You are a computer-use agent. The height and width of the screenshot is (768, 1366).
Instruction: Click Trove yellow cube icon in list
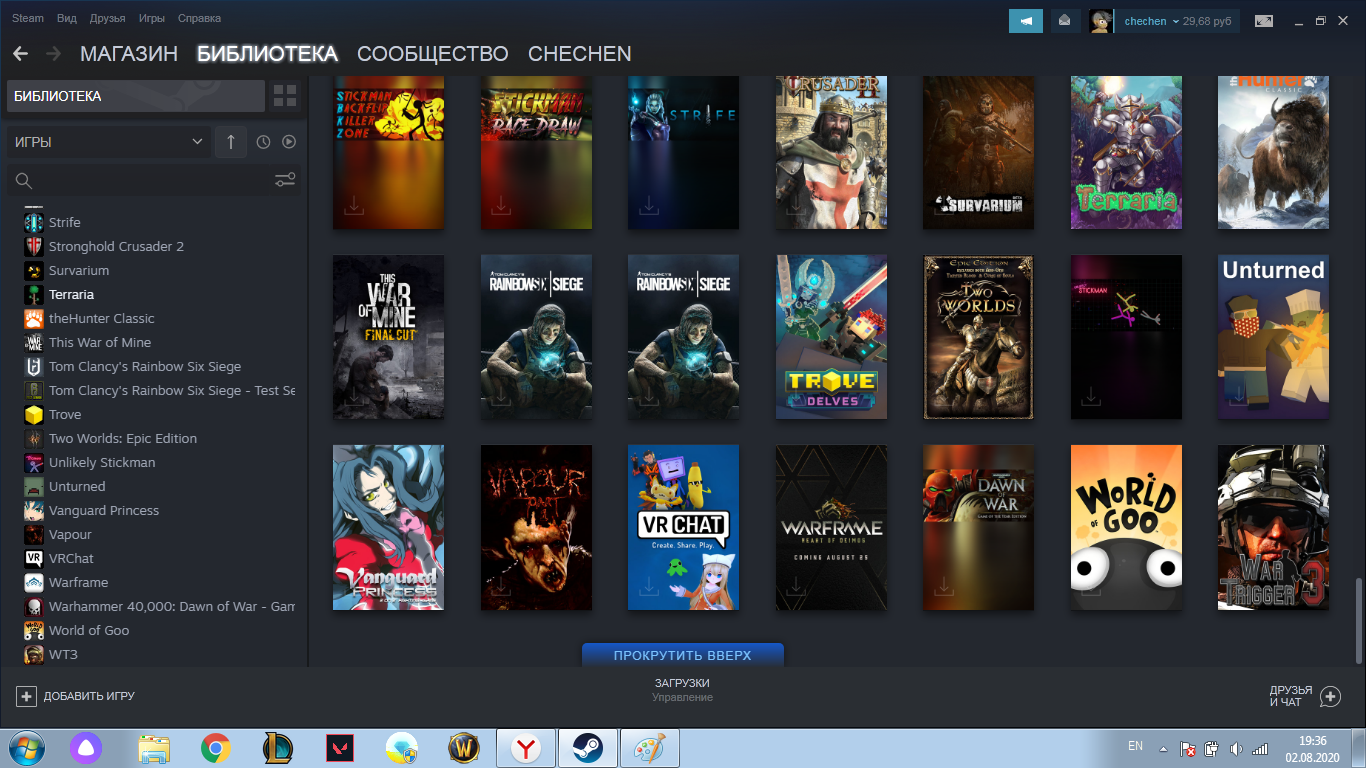coord(34,414)
